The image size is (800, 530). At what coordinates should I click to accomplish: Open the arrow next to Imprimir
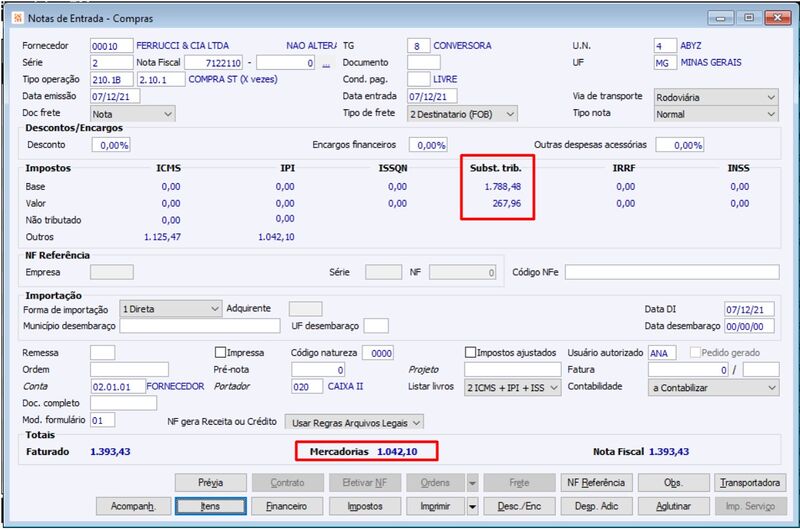(x=472, y=507)
